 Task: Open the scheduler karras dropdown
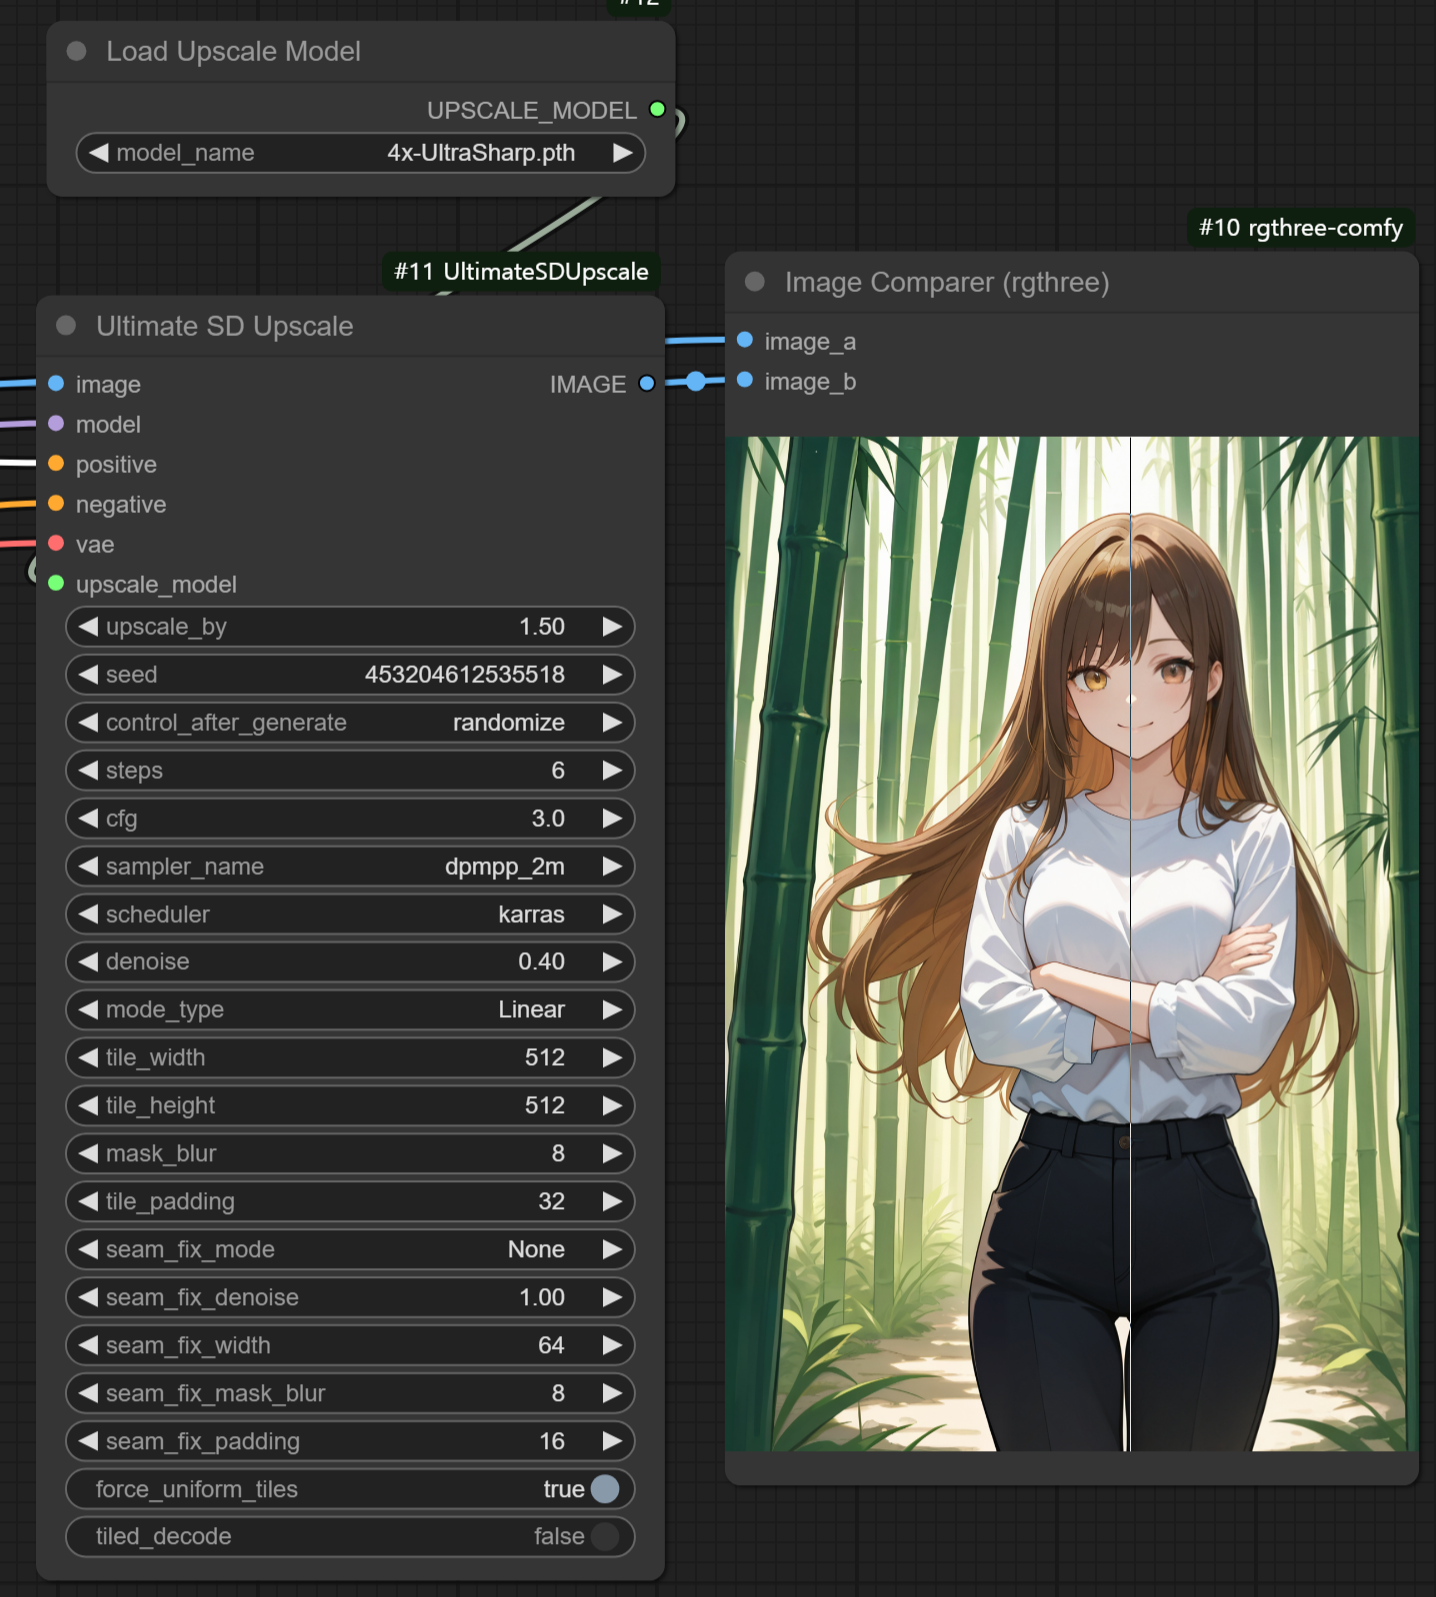[350, 915]
